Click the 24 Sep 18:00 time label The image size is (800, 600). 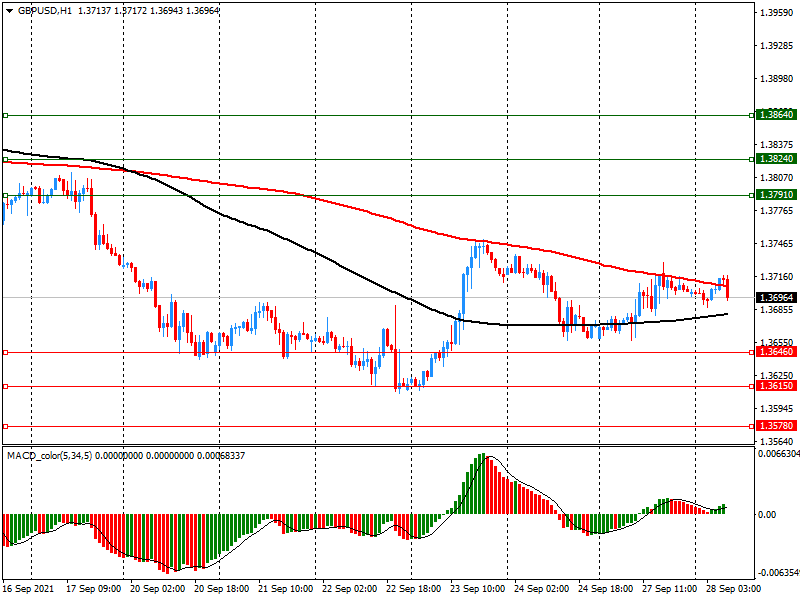tap(606, 589)
